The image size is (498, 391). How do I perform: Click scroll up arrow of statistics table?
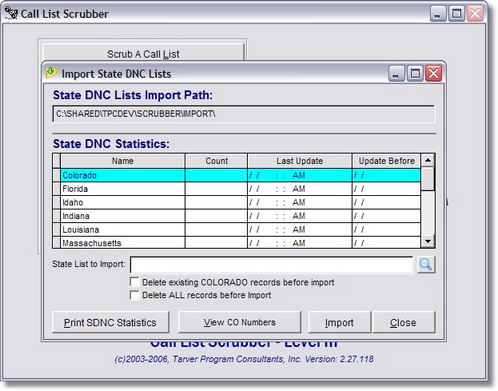click(428, 161)
